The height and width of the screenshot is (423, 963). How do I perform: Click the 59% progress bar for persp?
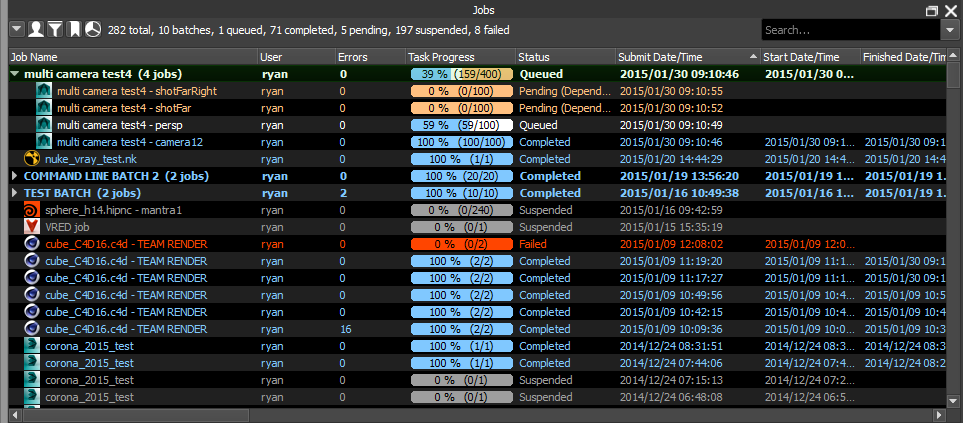tap(461, 125)
